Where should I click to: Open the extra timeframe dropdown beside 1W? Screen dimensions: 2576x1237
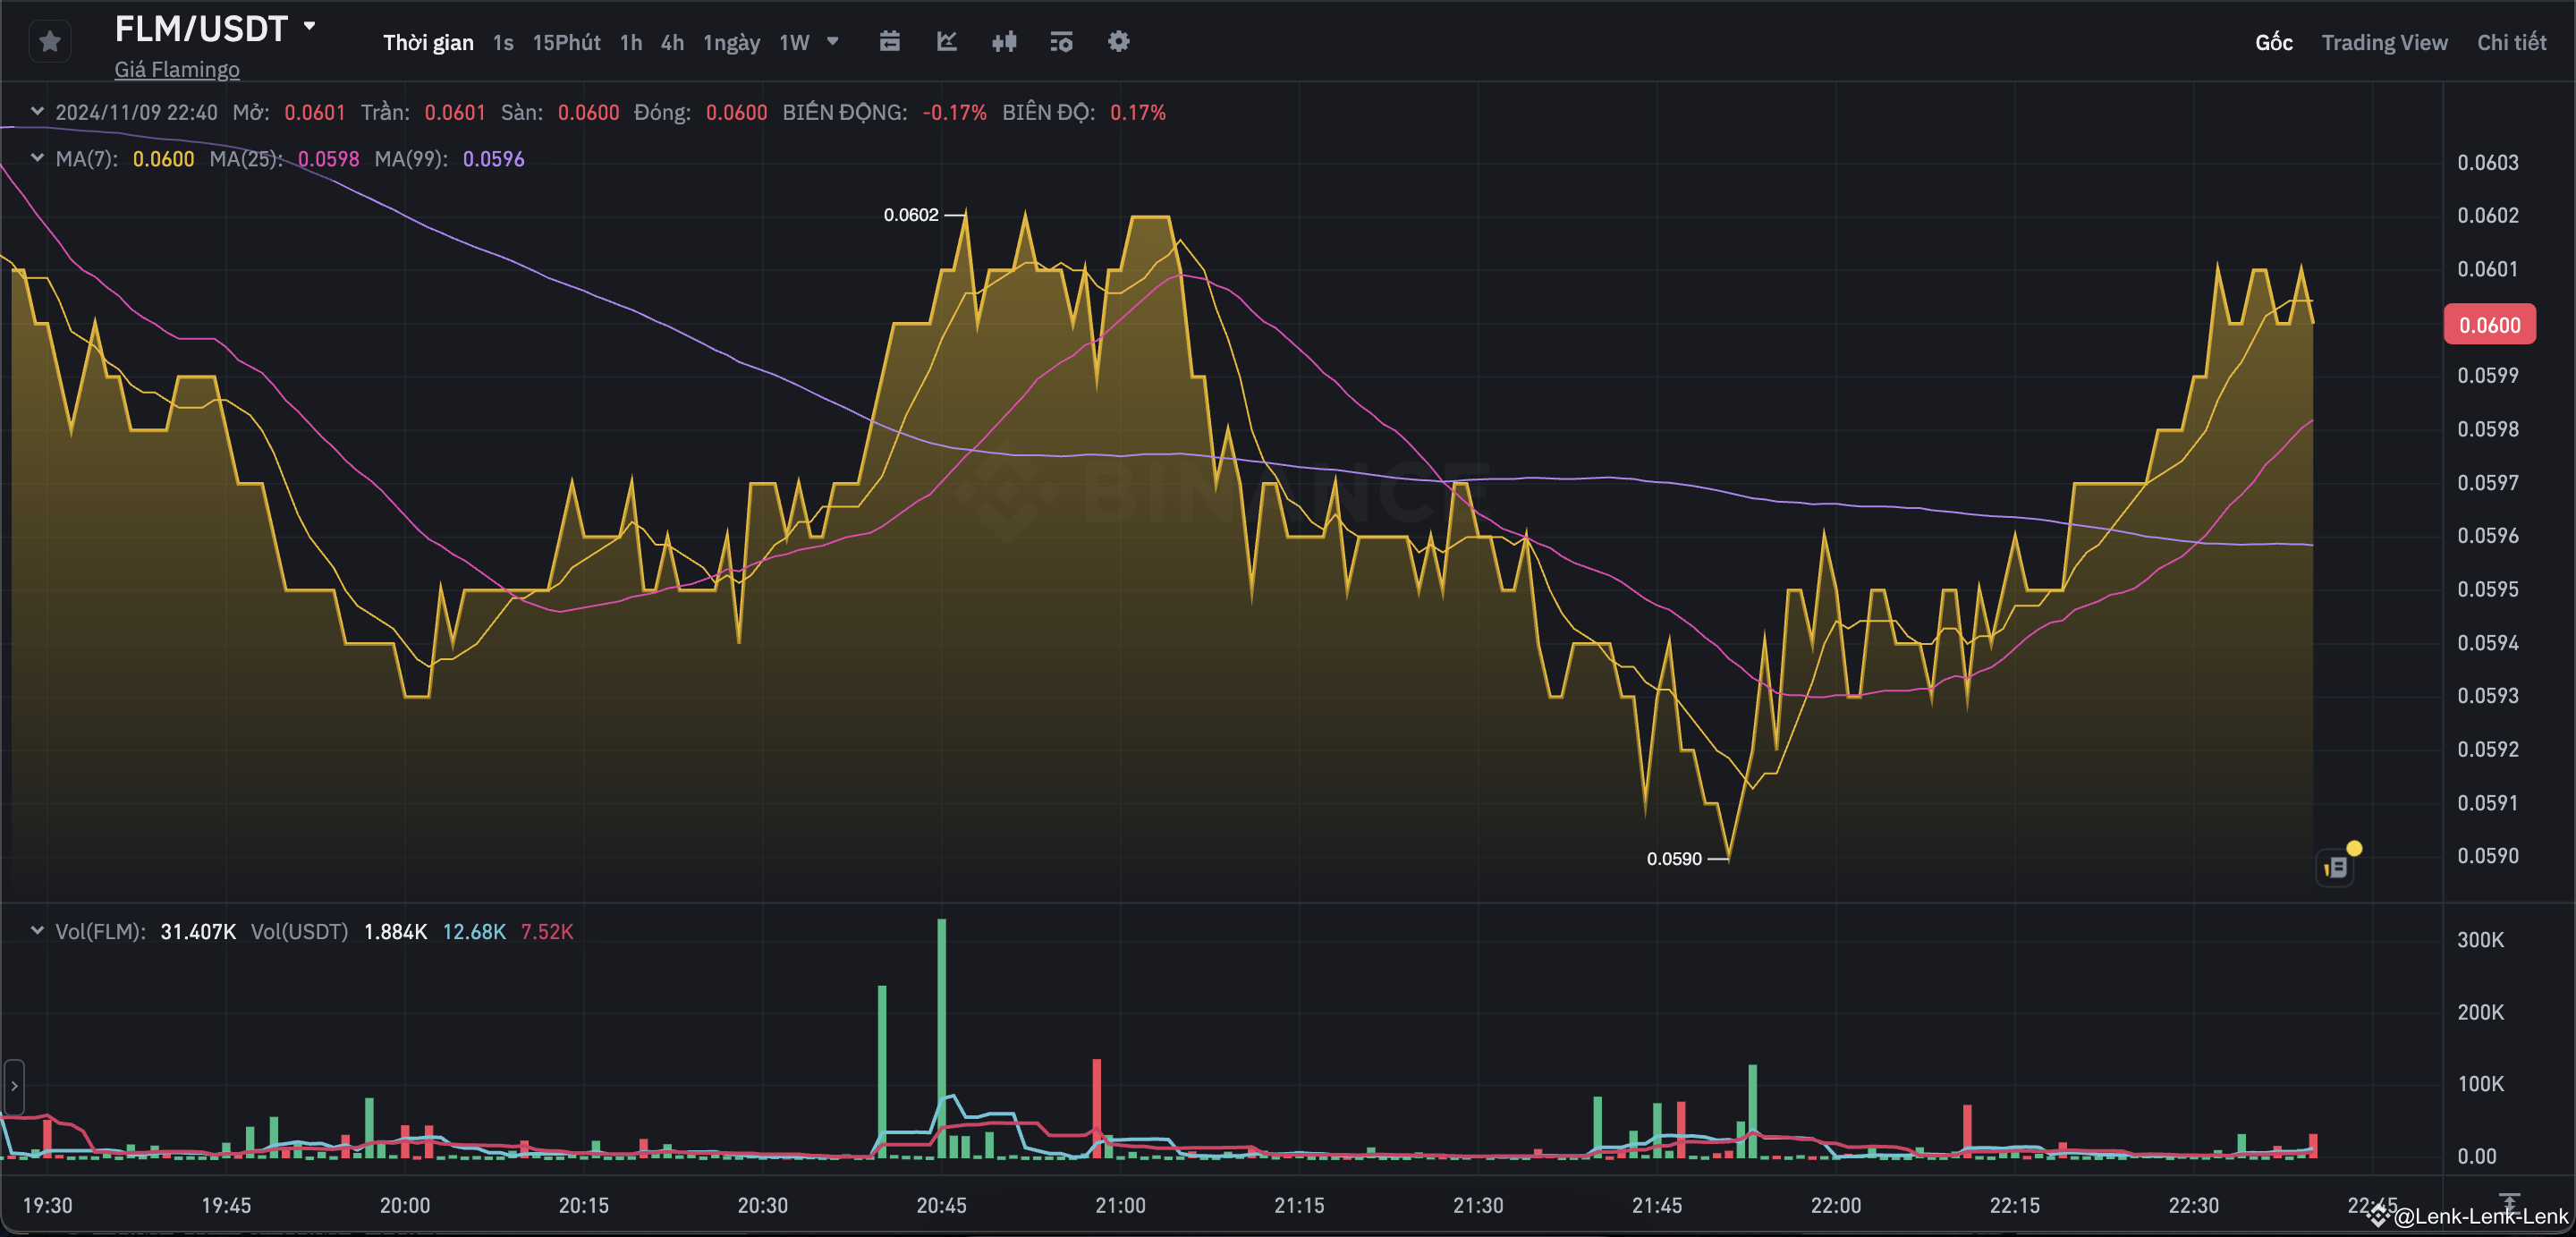point(834,42)
